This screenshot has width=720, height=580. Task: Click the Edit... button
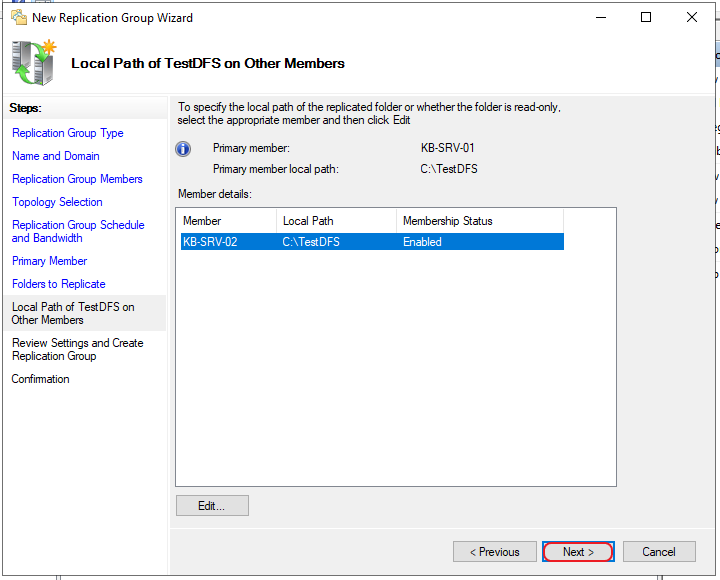click(212, 506)
